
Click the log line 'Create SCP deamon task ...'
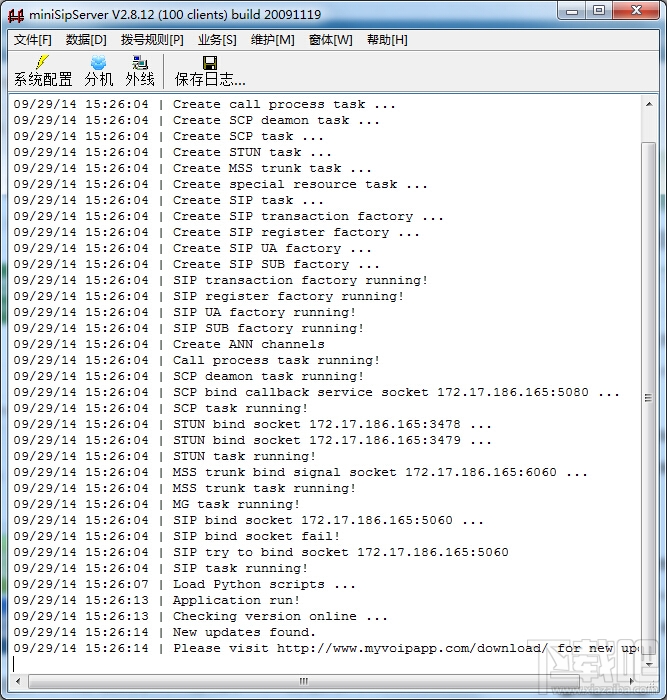pyautogui.click(x=276, y=121)
